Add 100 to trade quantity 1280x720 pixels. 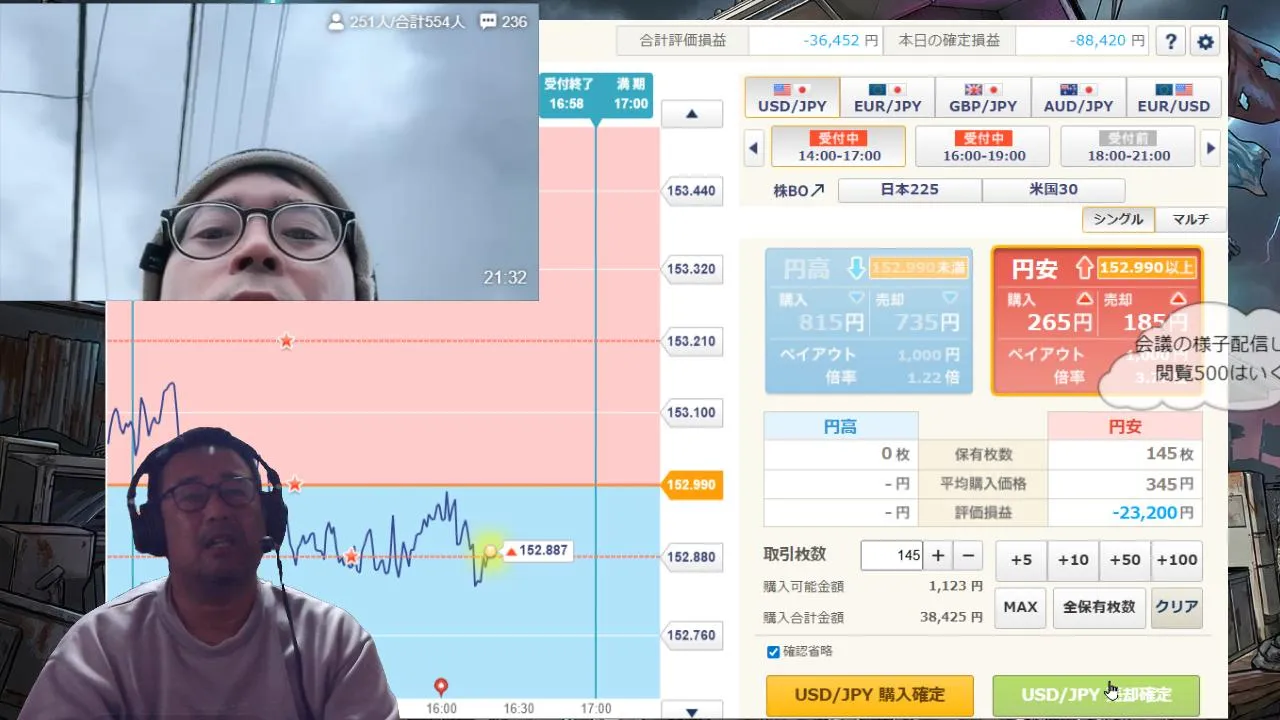[x=1177, y=560]
